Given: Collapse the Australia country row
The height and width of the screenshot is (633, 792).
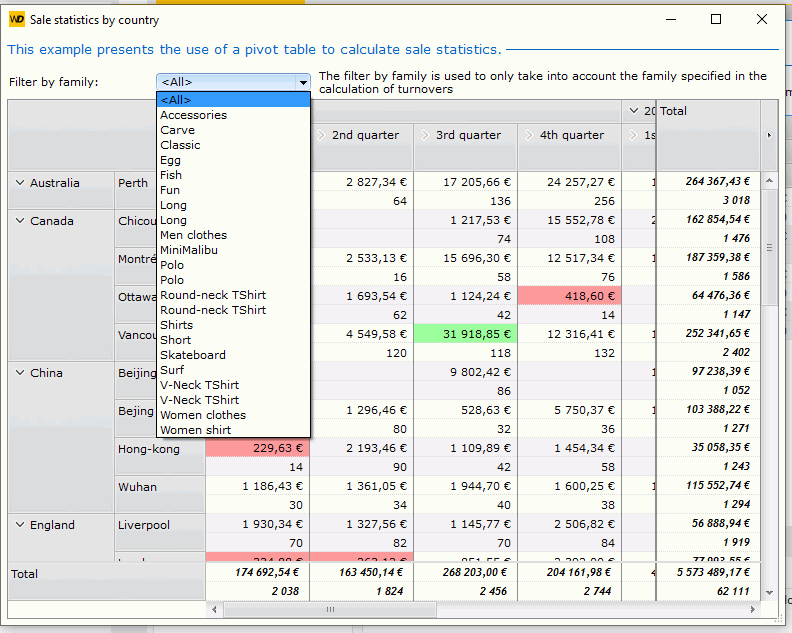Looking at the screenshot, I should [x=20, y=183].
